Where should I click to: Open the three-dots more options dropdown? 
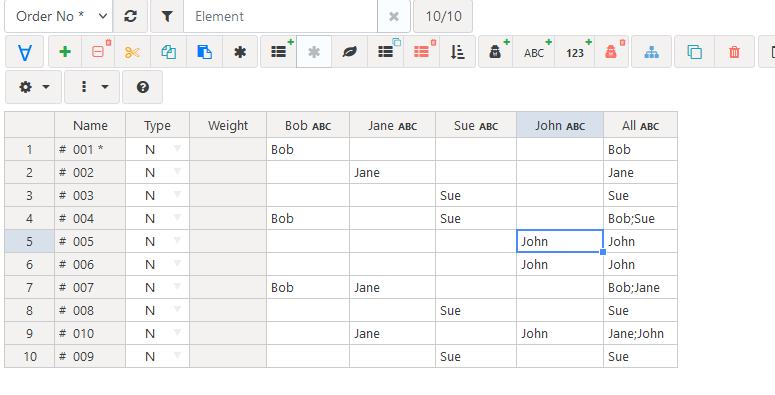92,87
